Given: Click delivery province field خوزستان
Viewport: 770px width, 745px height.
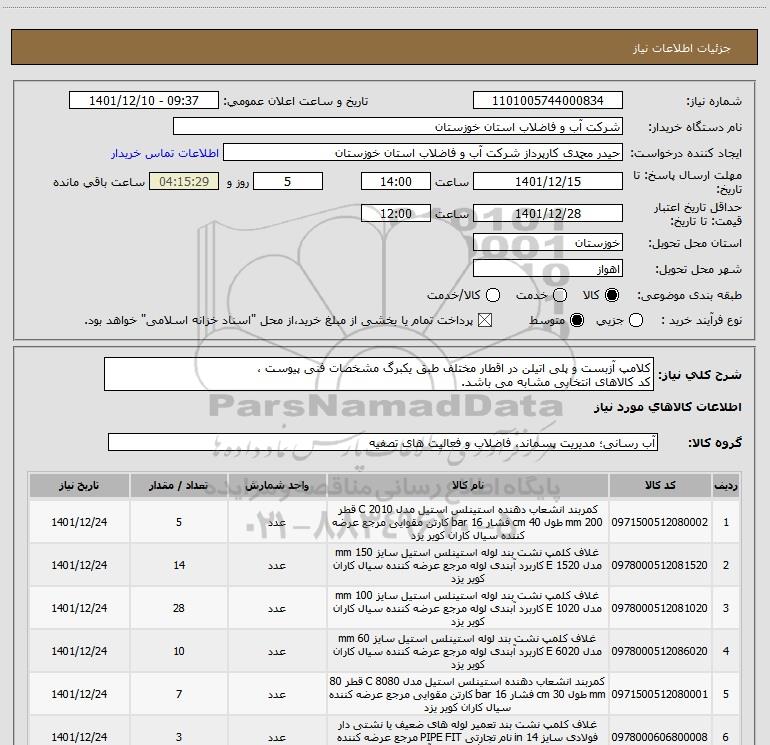Looking at the screenshot, I should (x=548, y=243).
